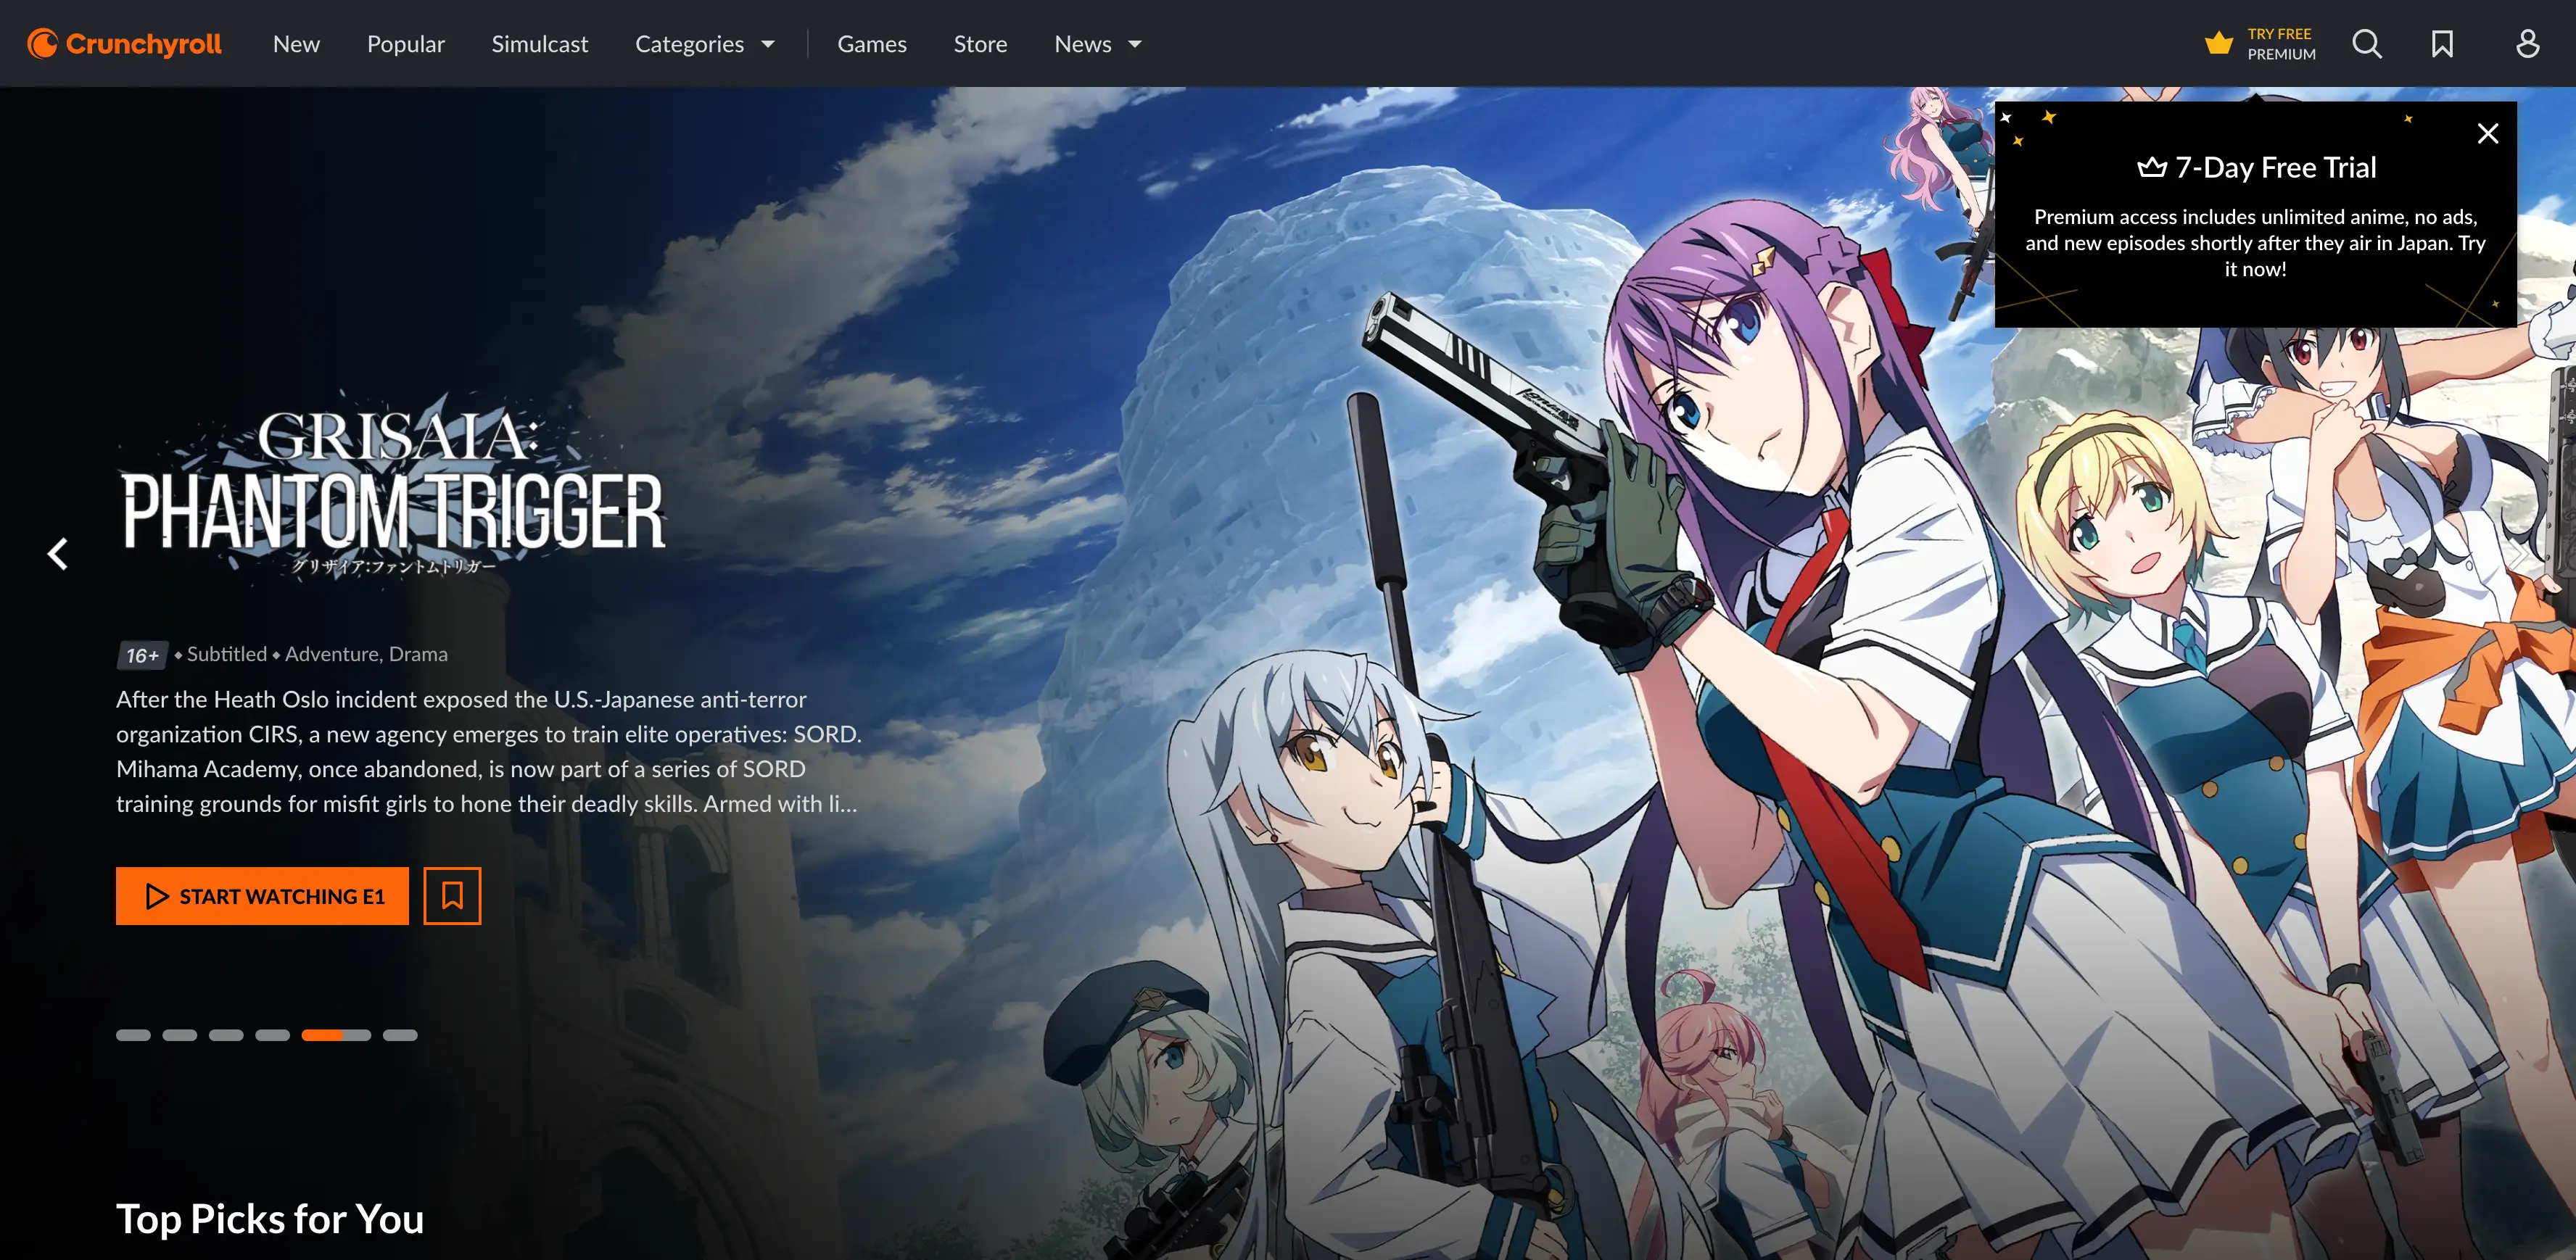Select the active fifth carousel indicator
The width and height of the screenshot is (2576, 1260).
[336, 1035]
